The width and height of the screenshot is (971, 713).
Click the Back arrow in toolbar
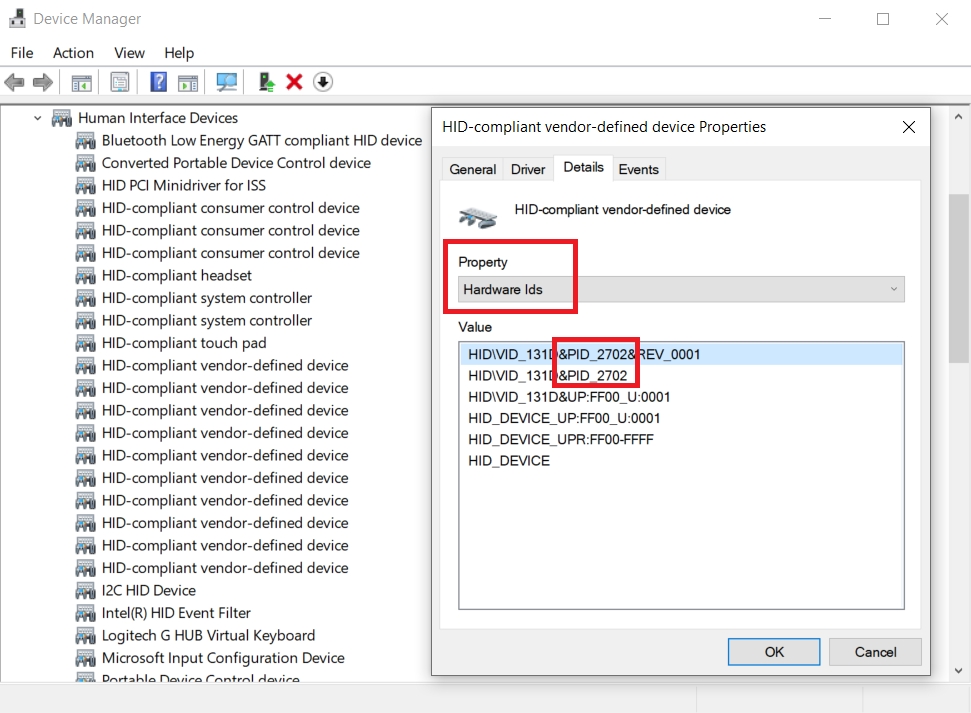(14, 82)
